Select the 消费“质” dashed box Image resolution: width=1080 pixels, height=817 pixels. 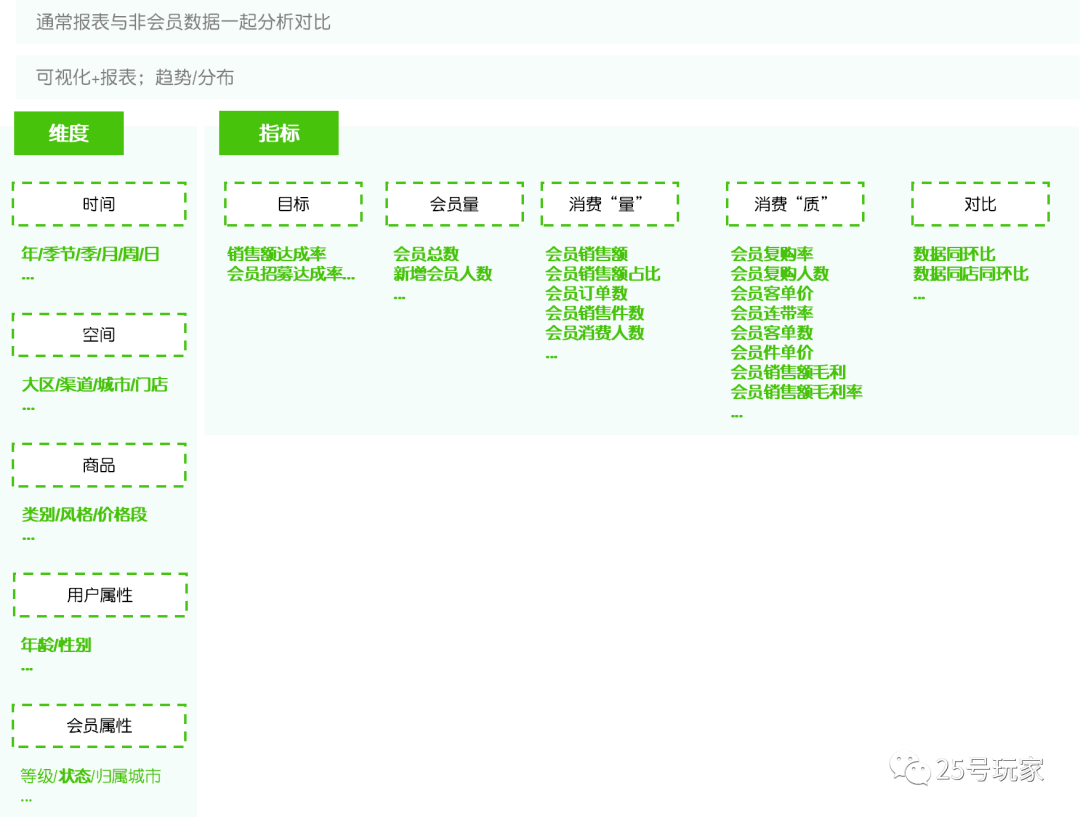click(795, 204)
